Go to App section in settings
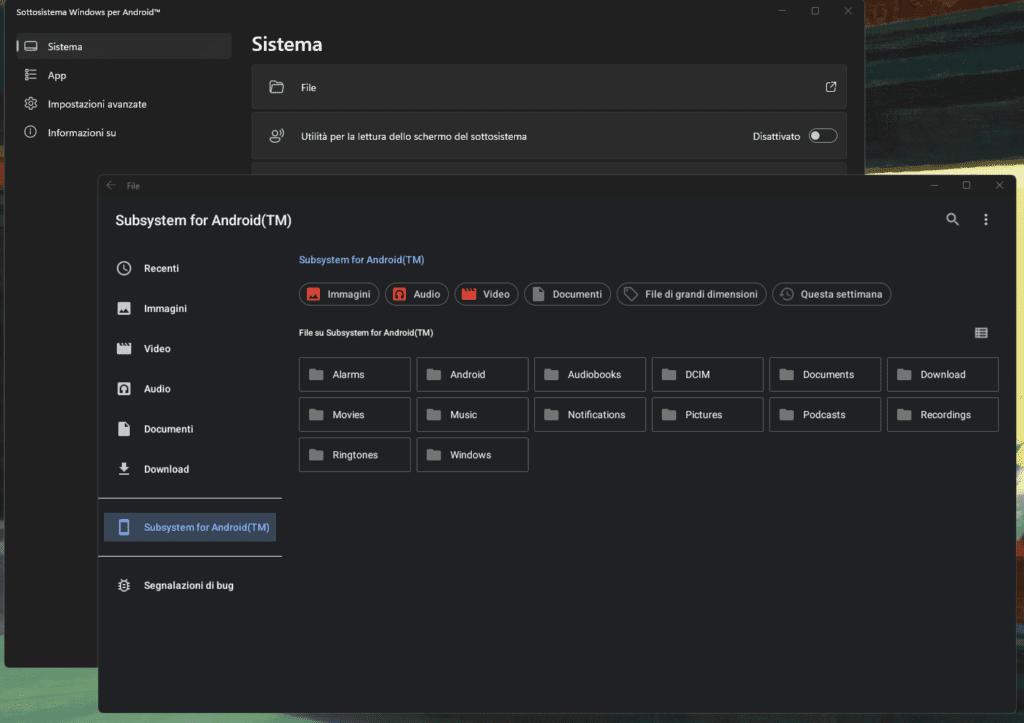 coord(57,75)
